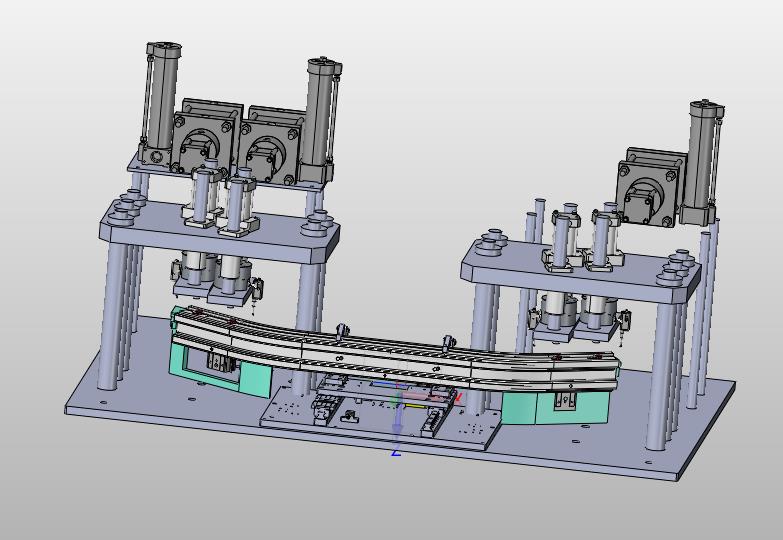Select the left station's thick upper press plate

click(220, 233)
